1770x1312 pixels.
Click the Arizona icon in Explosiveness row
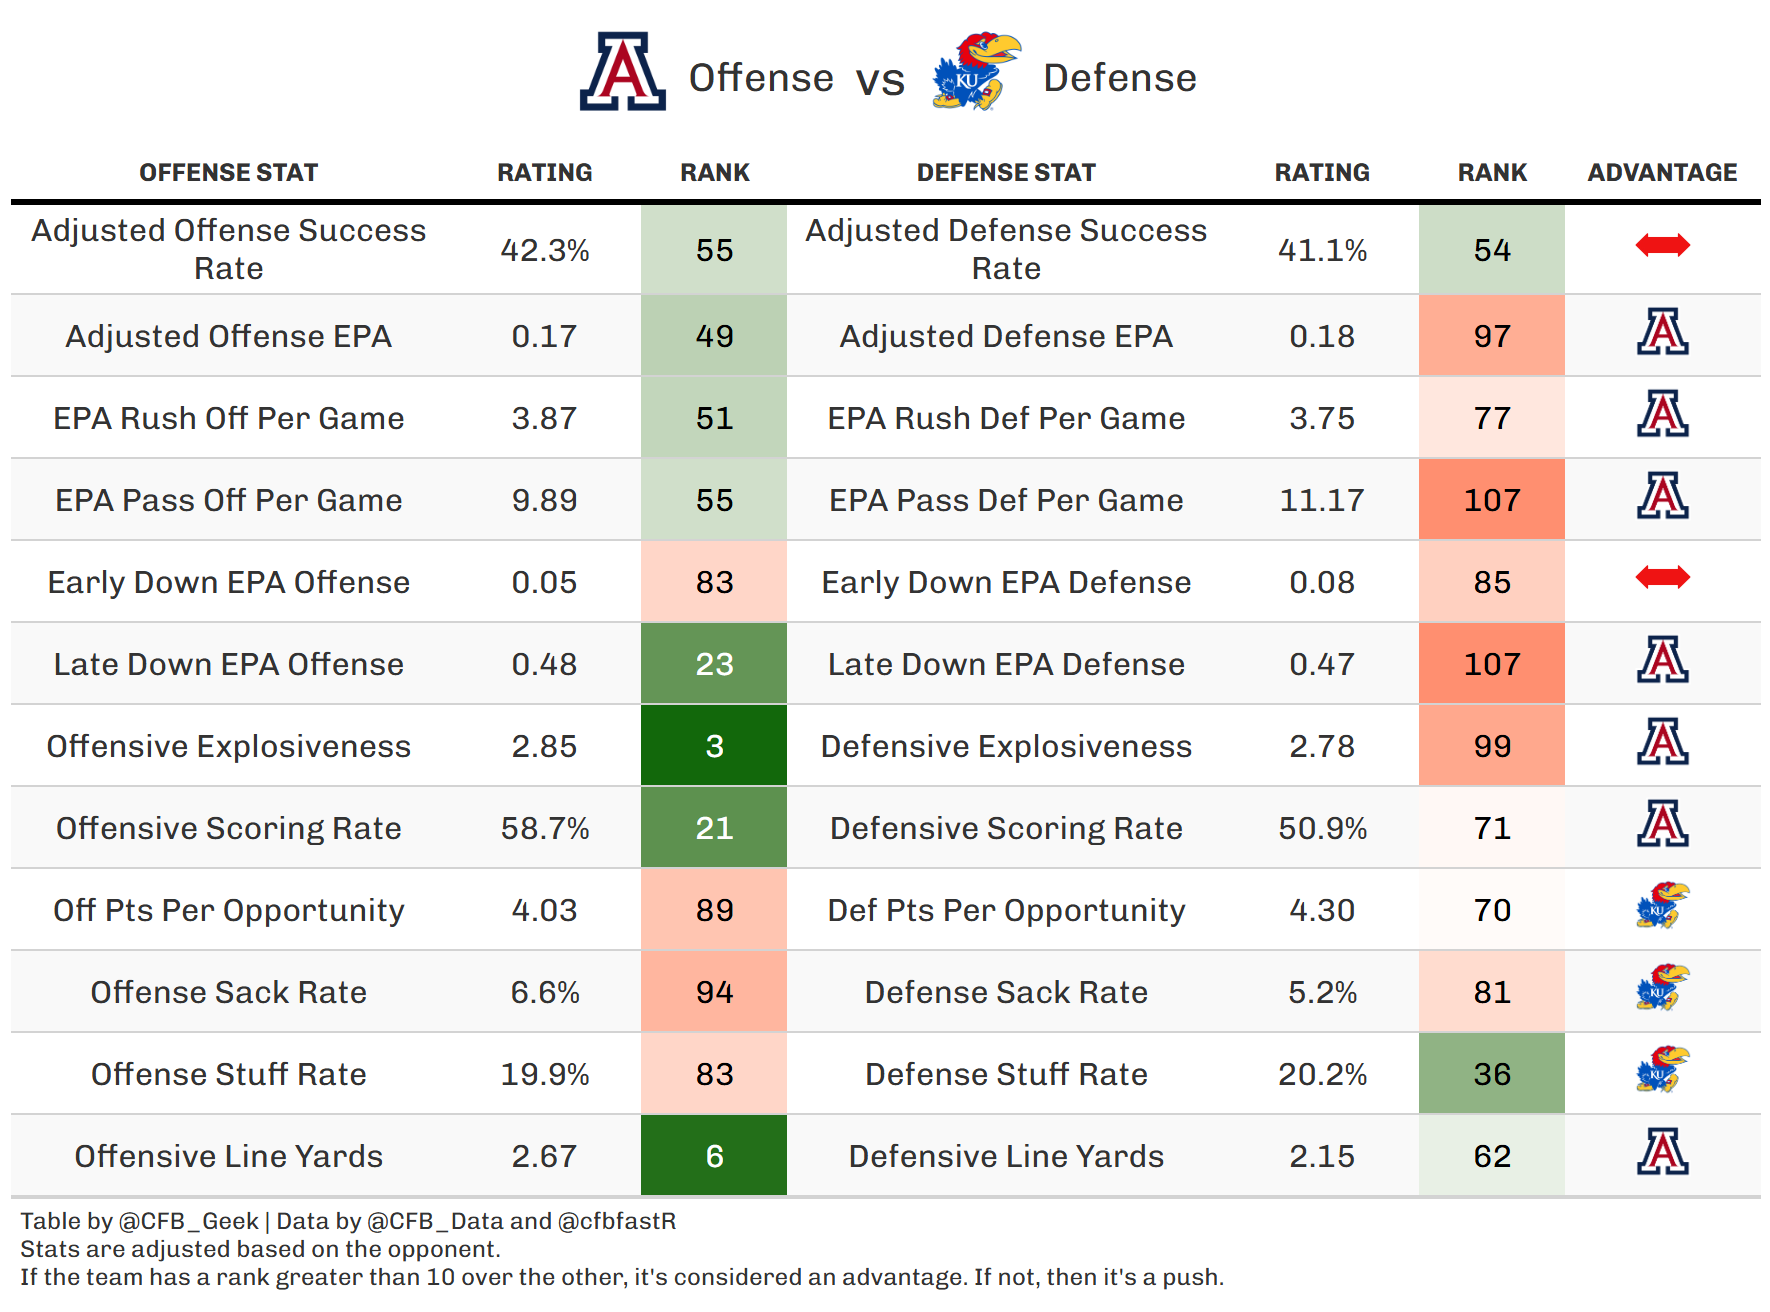tap(1662, 742)
